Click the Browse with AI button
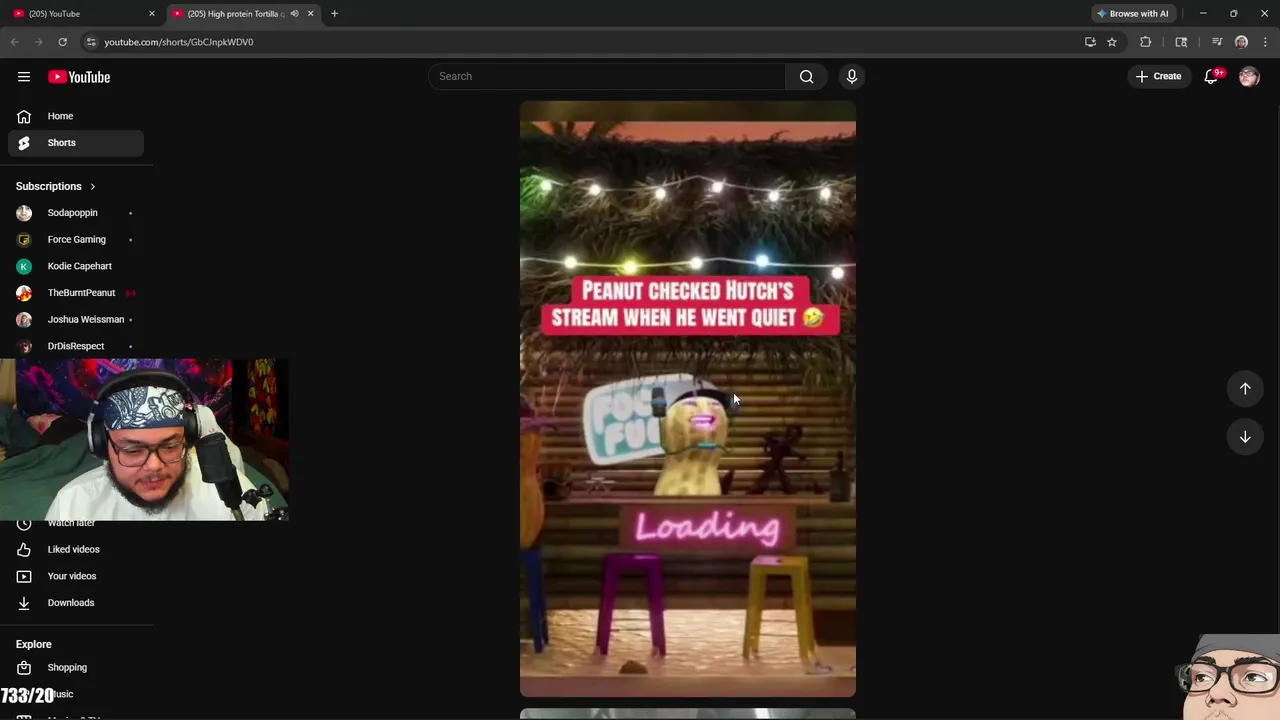The image size is (1280, 720). click(1132, 14)
